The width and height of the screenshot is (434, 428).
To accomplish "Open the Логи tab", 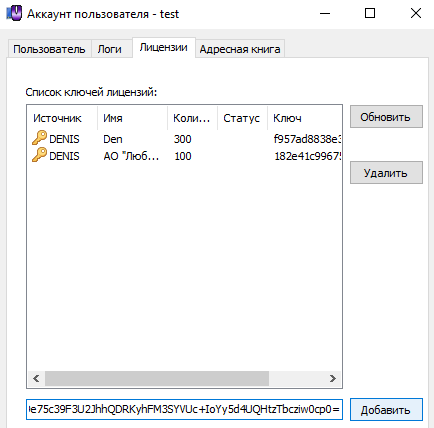I will pos(111,49).
